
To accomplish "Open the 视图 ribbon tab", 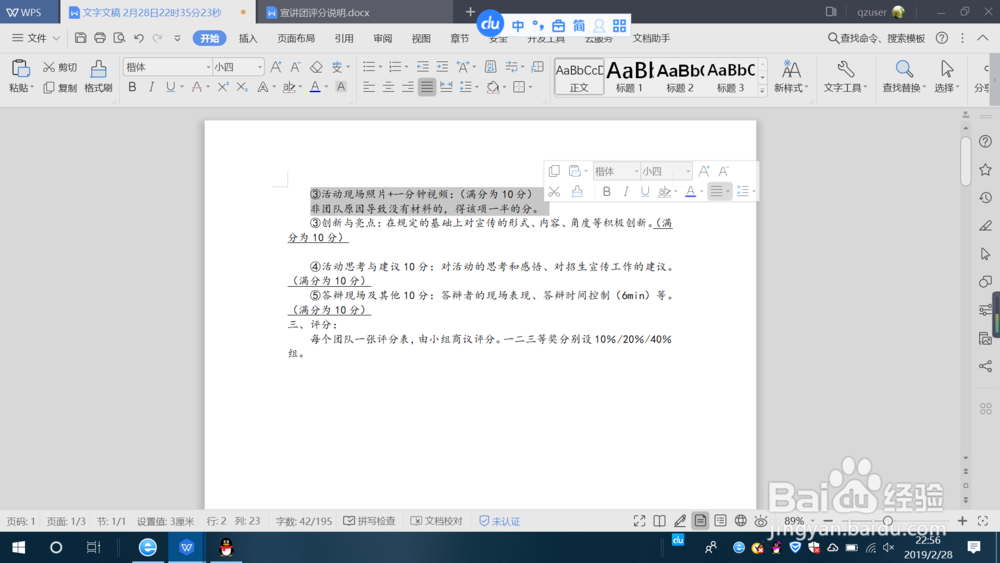I will 421,38.
